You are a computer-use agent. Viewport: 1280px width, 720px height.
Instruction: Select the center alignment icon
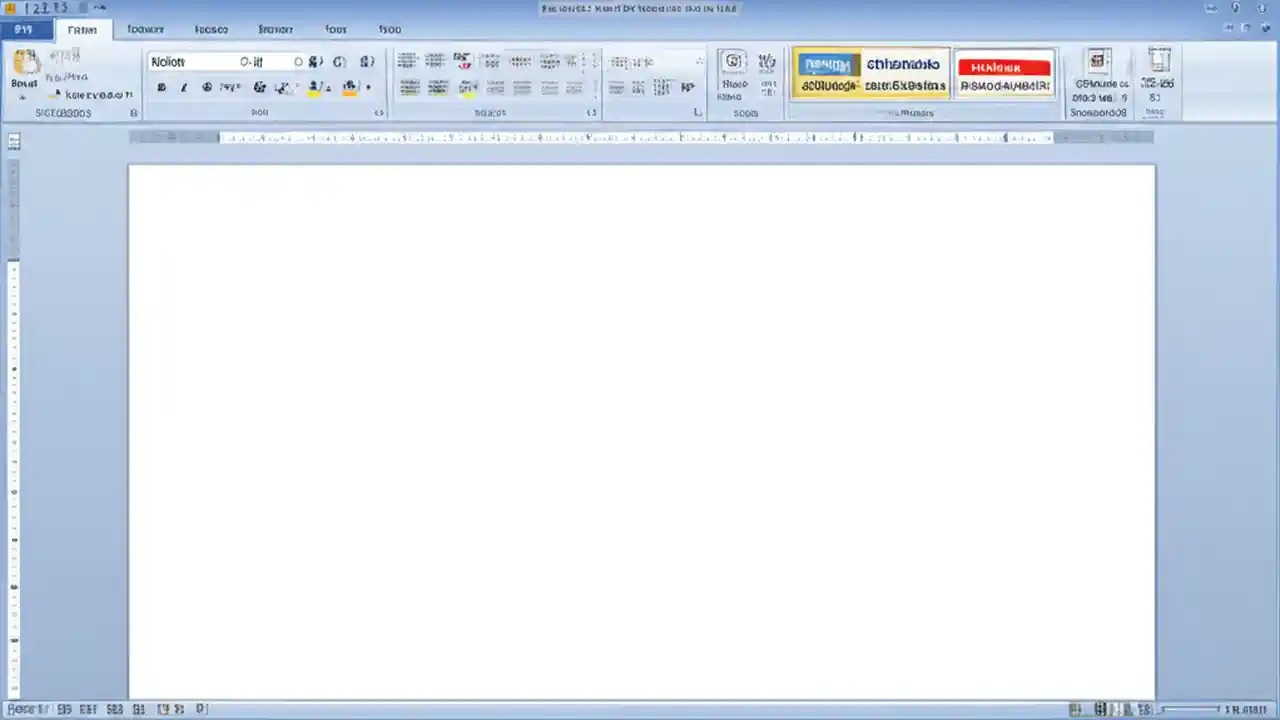(437, 87)
